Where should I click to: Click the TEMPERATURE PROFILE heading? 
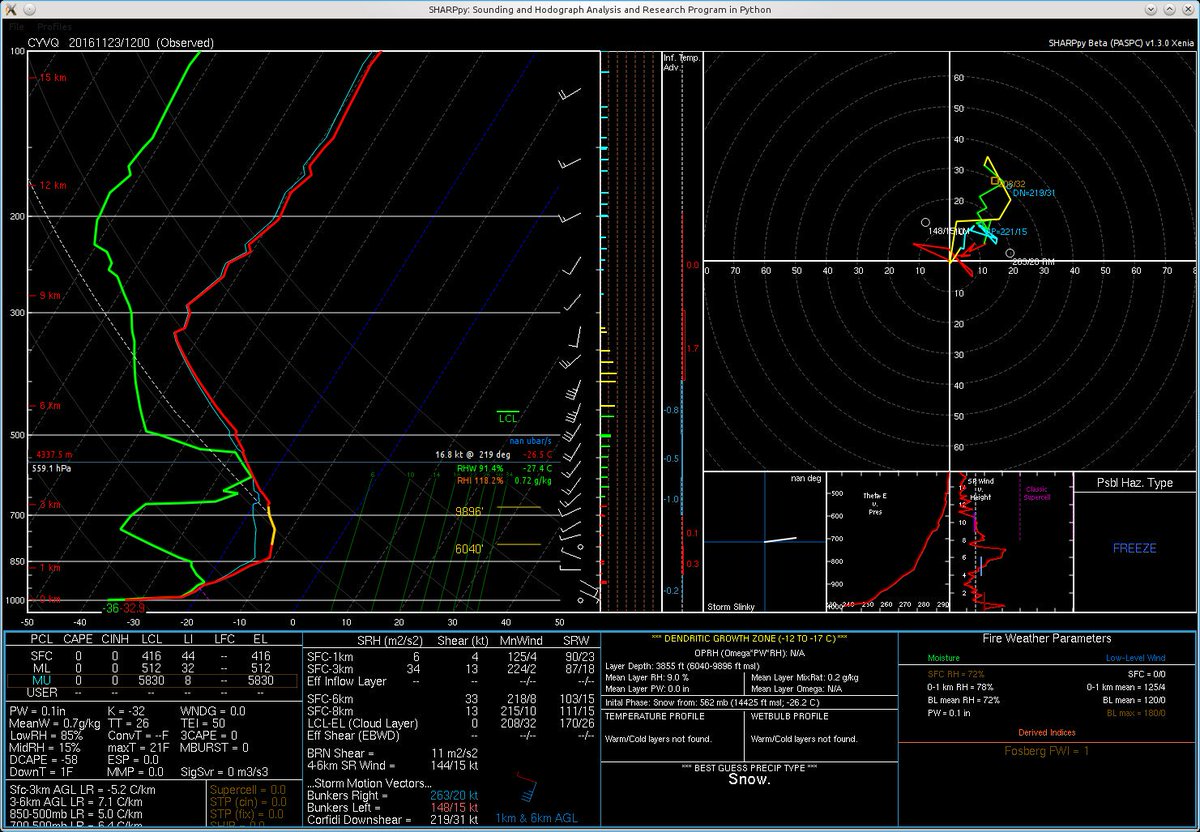tap(653, 716)
